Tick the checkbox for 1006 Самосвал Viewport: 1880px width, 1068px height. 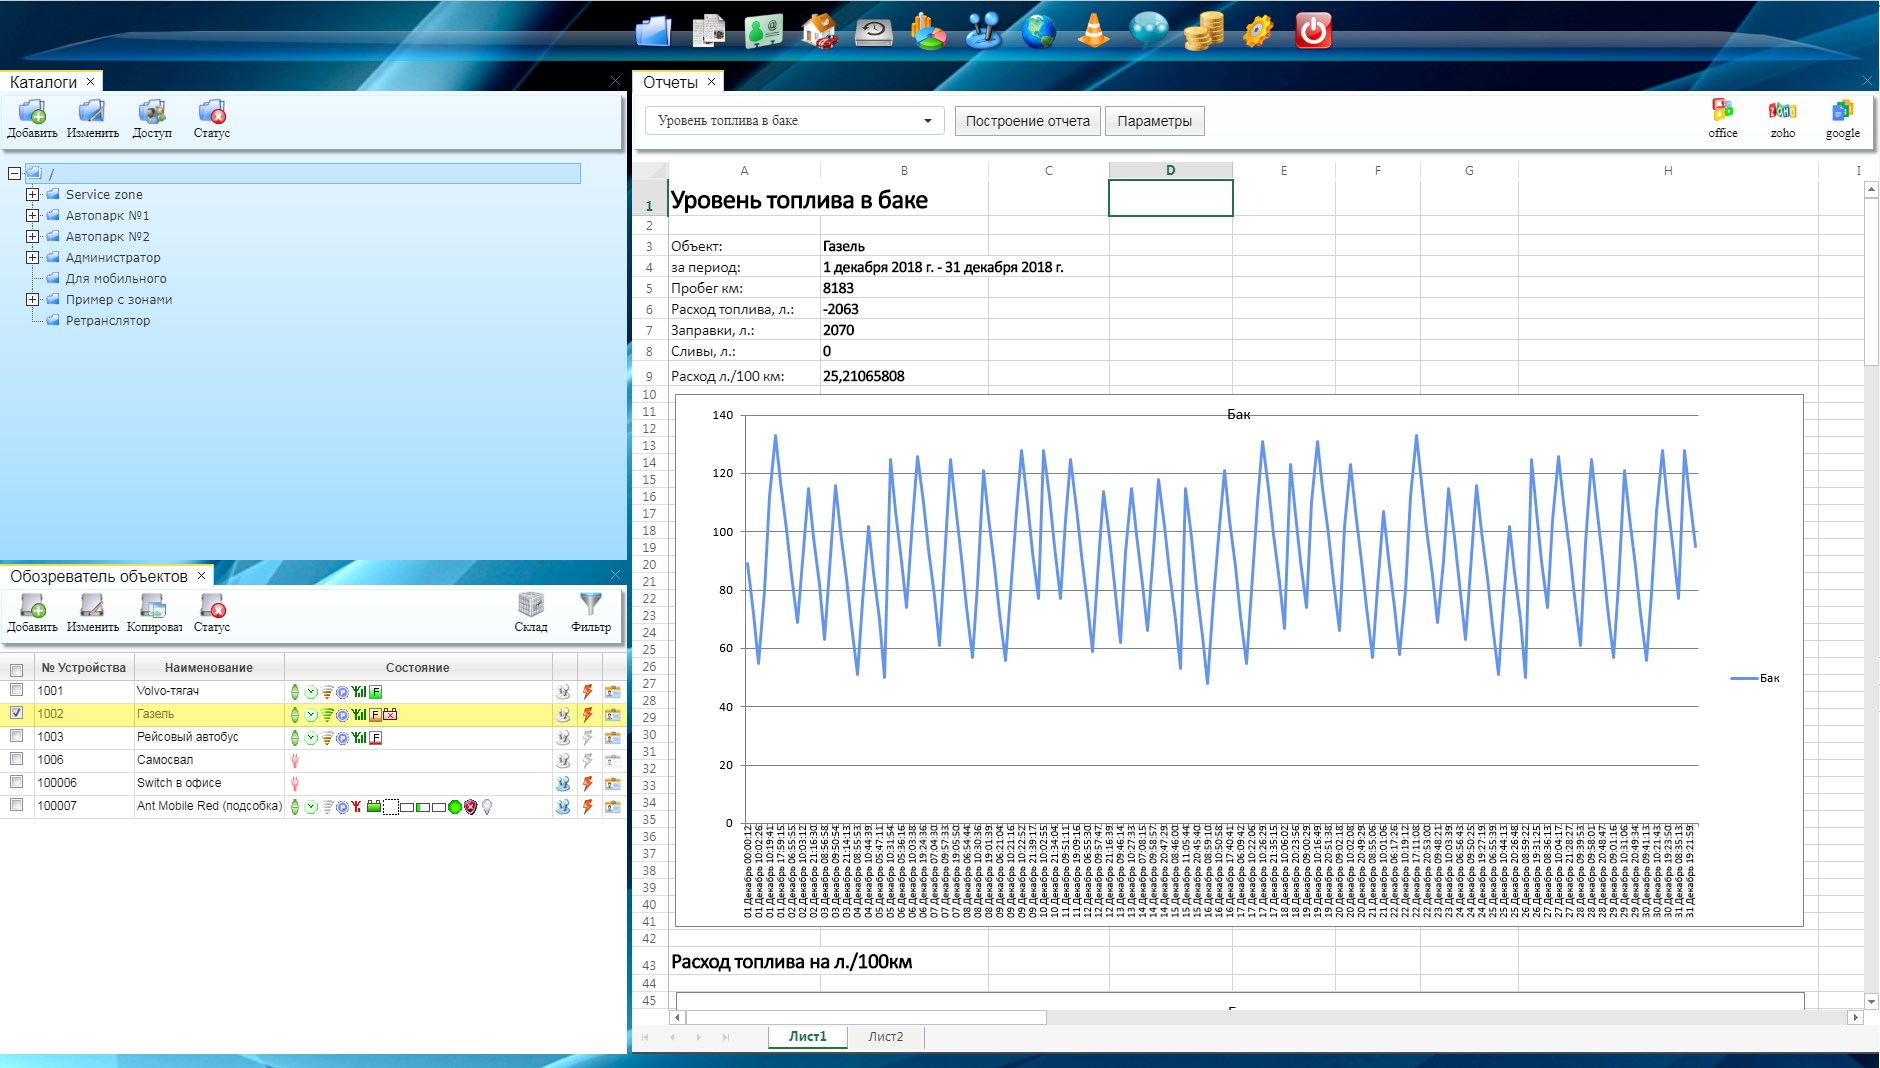[x=16, y=759]
